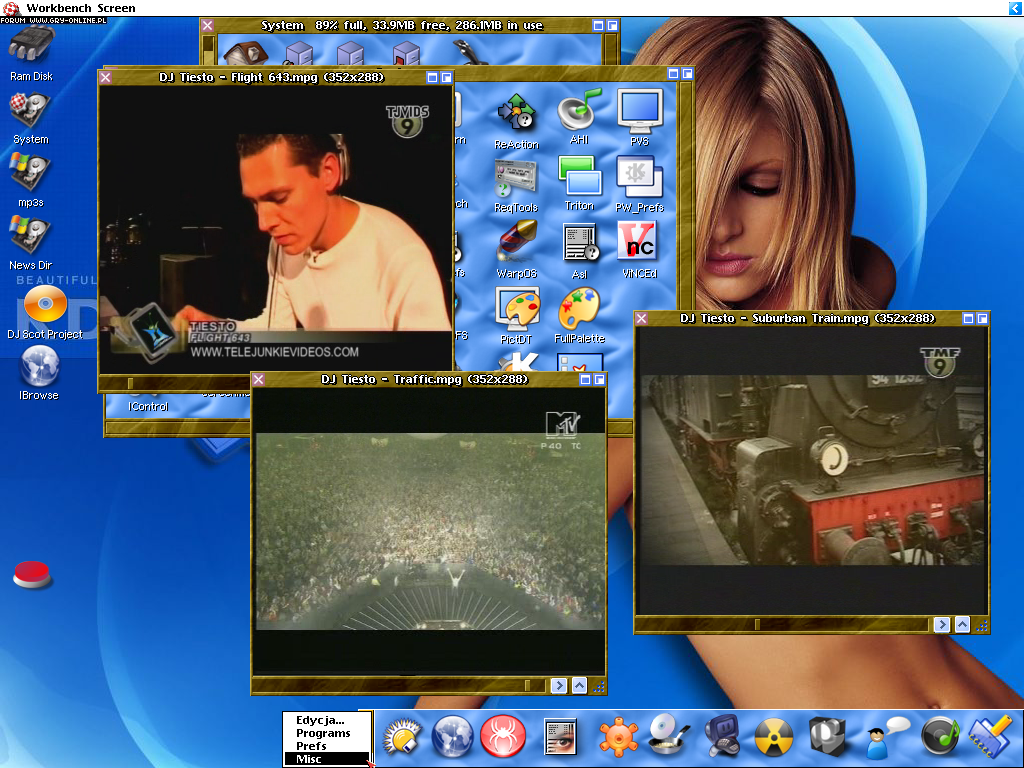The image size is (1024, 768).
Task: Launch the blue computer dock icon
Action: (721, 737)
